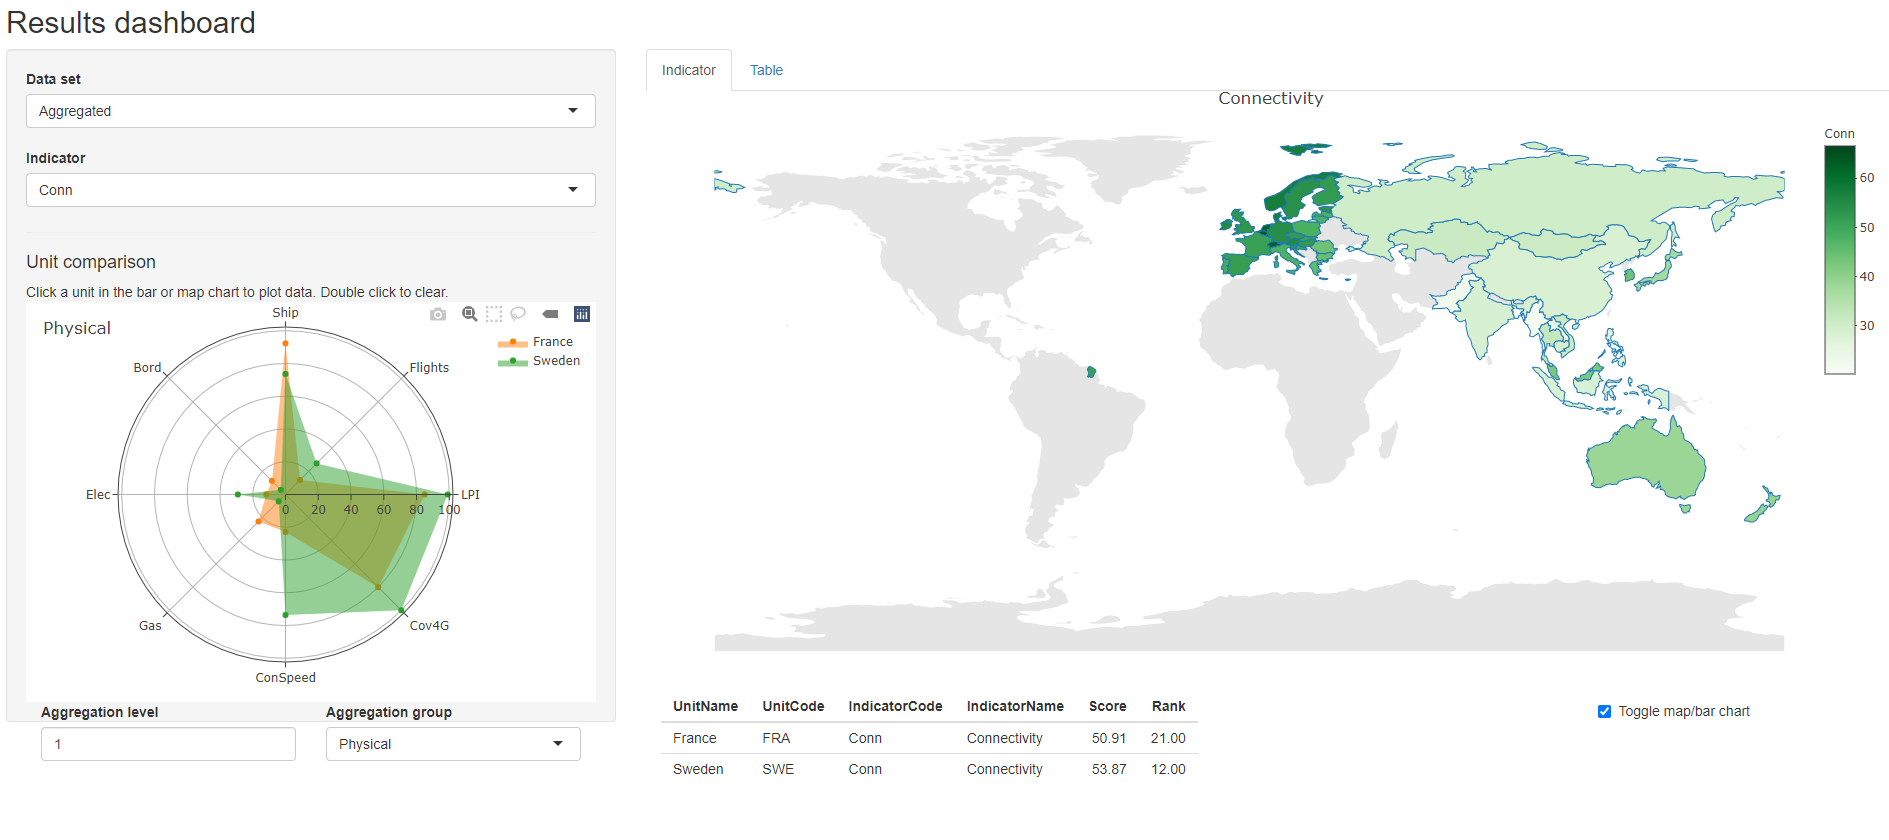This screenshot has height=840, width=1889.
Task: Click the Gas axis label on radar
Action: point(150,626)
